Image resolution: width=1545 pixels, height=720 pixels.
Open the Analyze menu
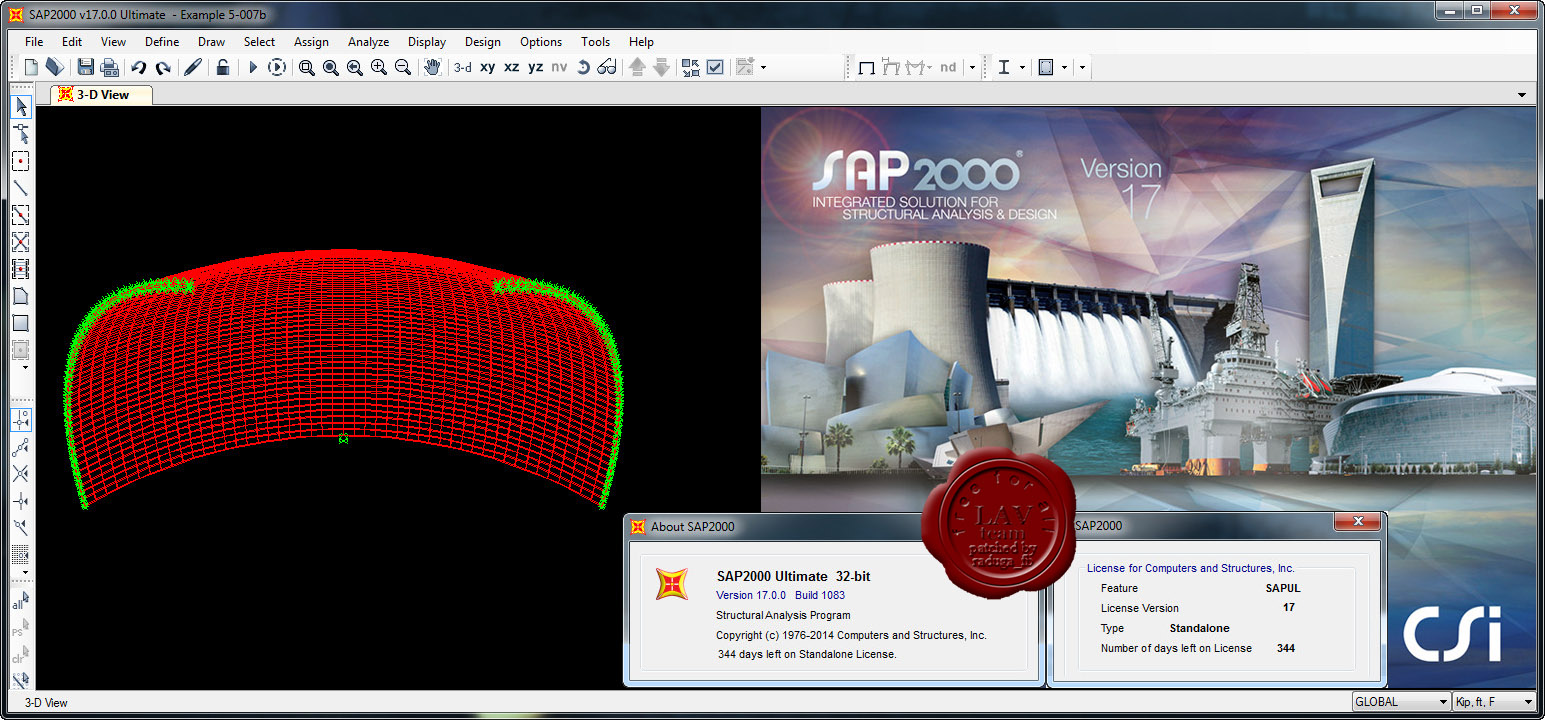click(368, 42)
